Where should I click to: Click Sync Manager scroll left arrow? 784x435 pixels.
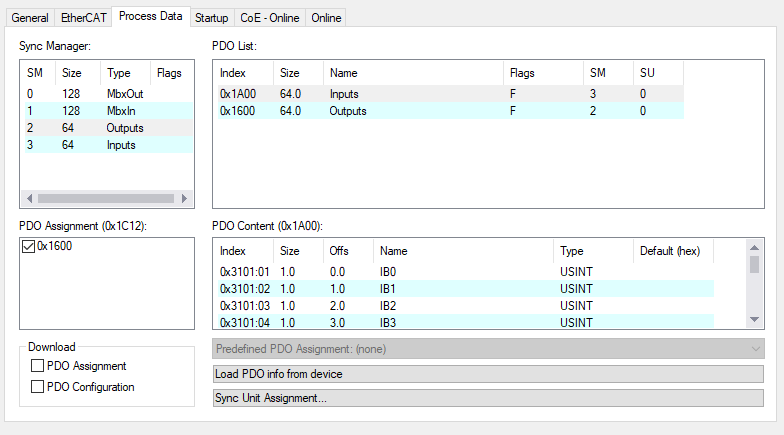click(29, 198)
